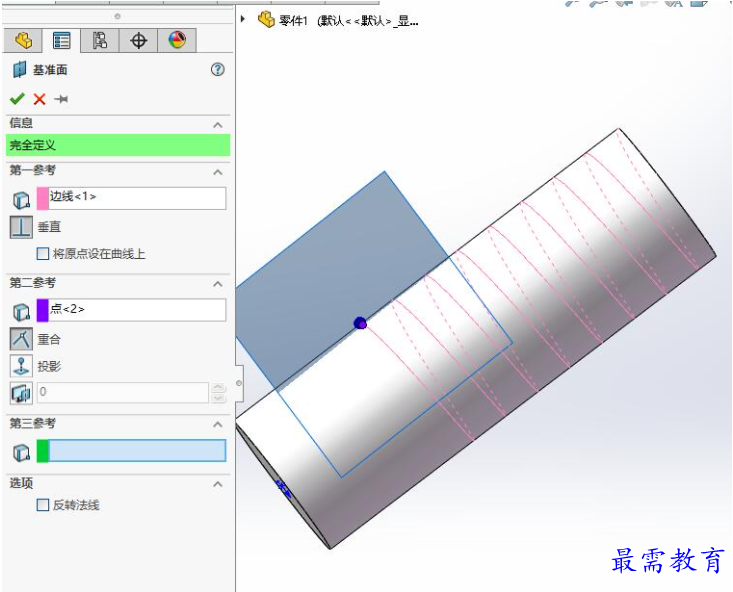Click the pink first reference color swatch
The height and width of the screenshot is (592, 733).
coord(43,198)
